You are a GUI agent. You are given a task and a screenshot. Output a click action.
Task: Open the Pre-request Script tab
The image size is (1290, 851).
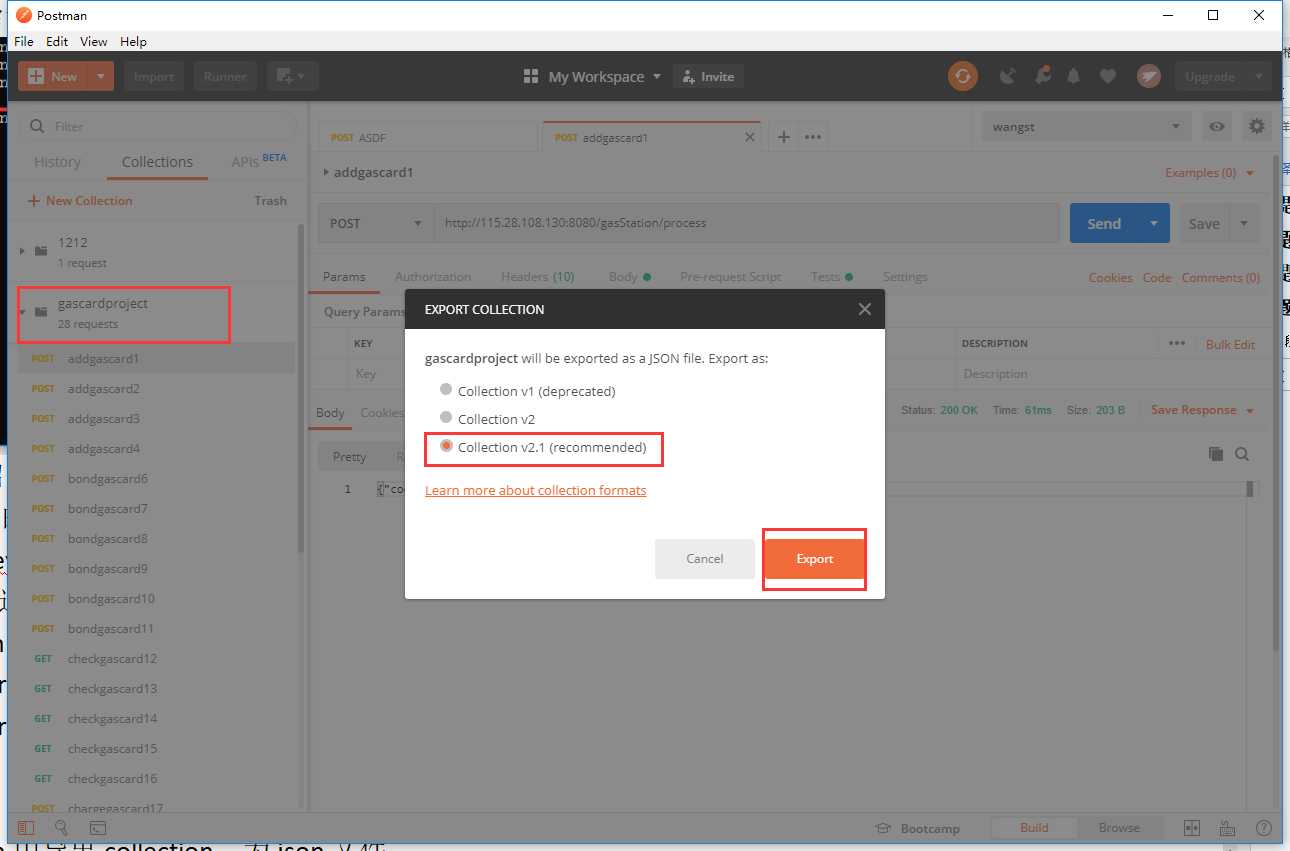click(731, 277)
